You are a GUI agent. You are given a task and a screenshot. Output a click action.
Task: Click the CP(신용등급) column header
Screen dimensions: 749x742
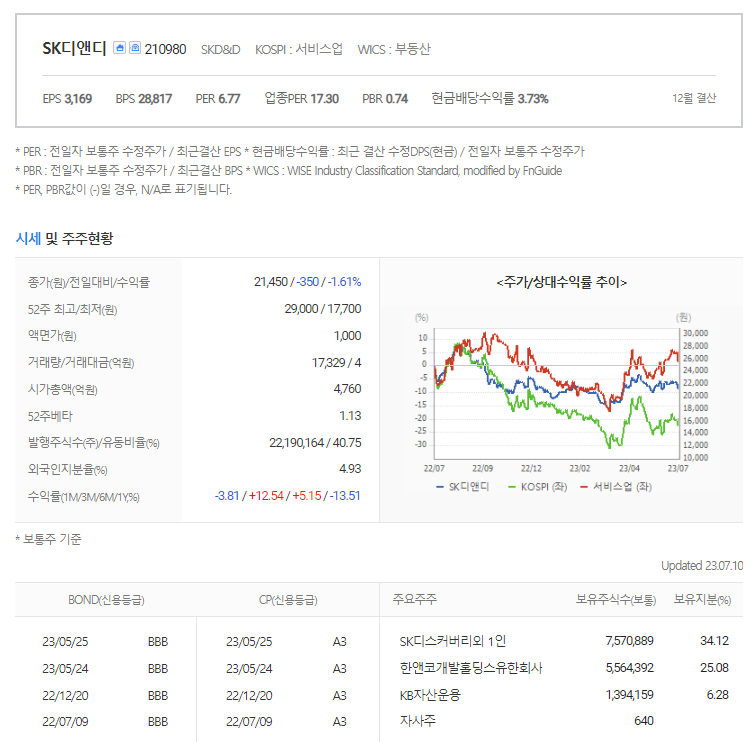click(x=288, y=600)
